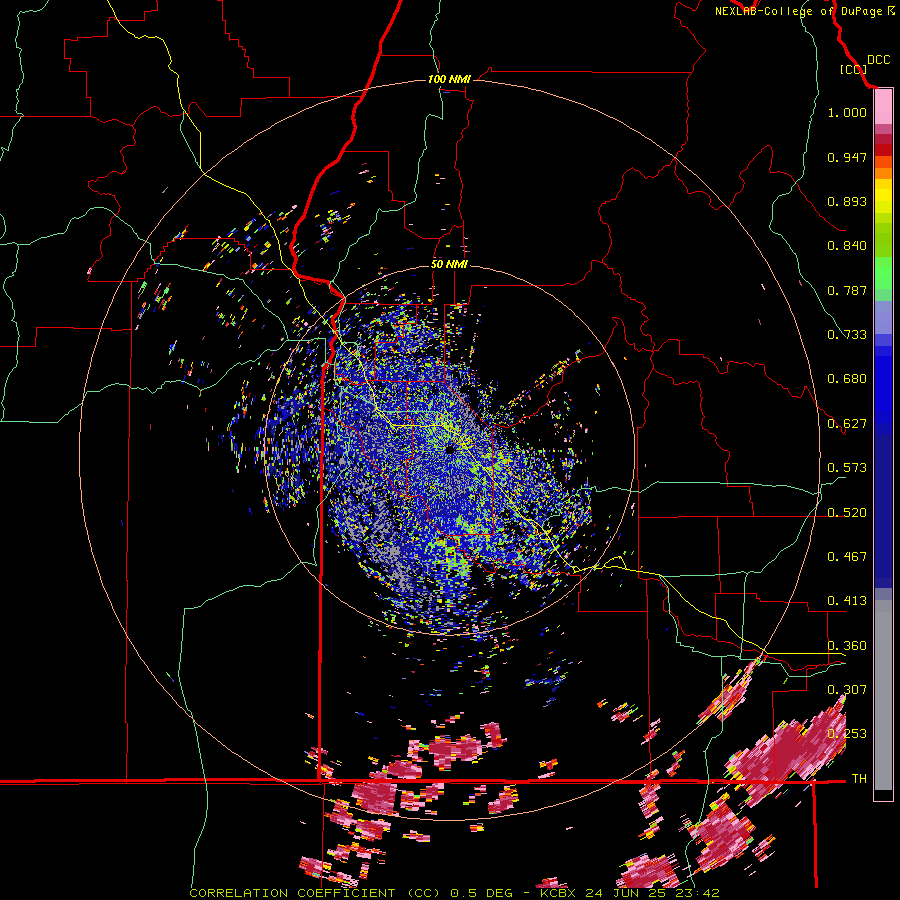Click the 0.787 legend value

tap(847, 290)
